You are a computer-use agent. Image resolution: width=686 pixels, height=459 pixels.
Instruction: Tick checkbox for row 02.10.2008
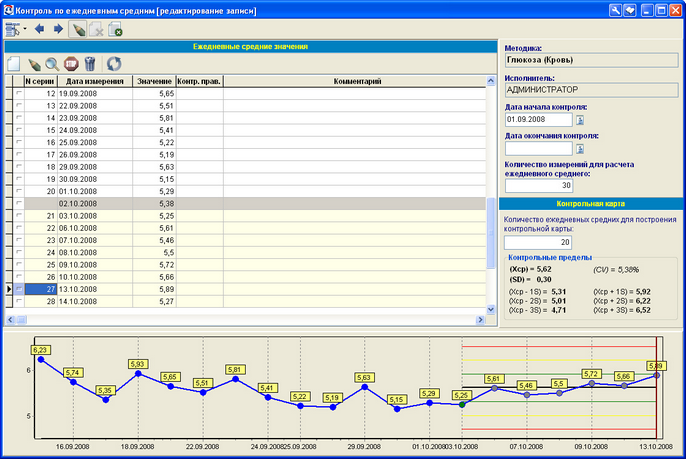18,203
